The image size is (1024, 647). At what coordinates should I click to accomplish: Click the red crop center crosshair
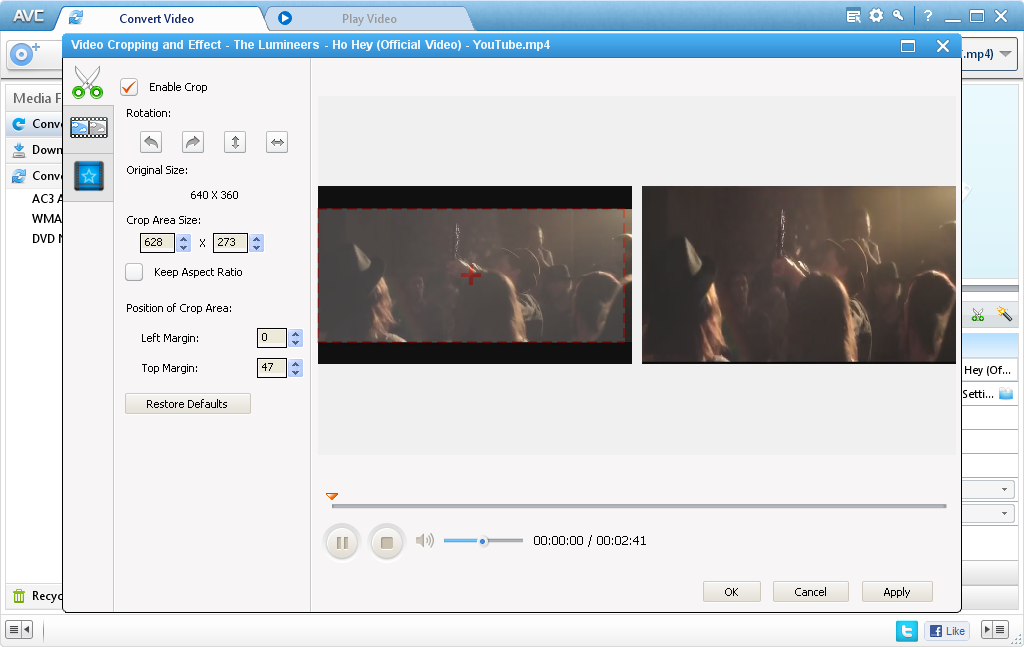pos(471,275)
